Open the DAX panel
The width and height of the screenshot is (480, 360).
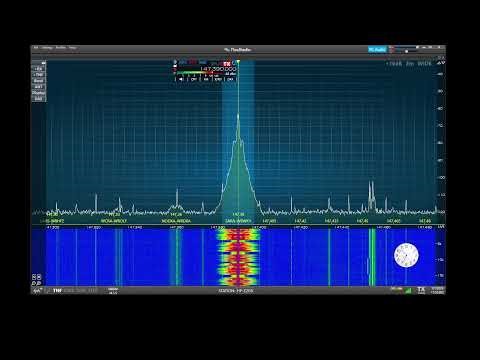point(39,99)
